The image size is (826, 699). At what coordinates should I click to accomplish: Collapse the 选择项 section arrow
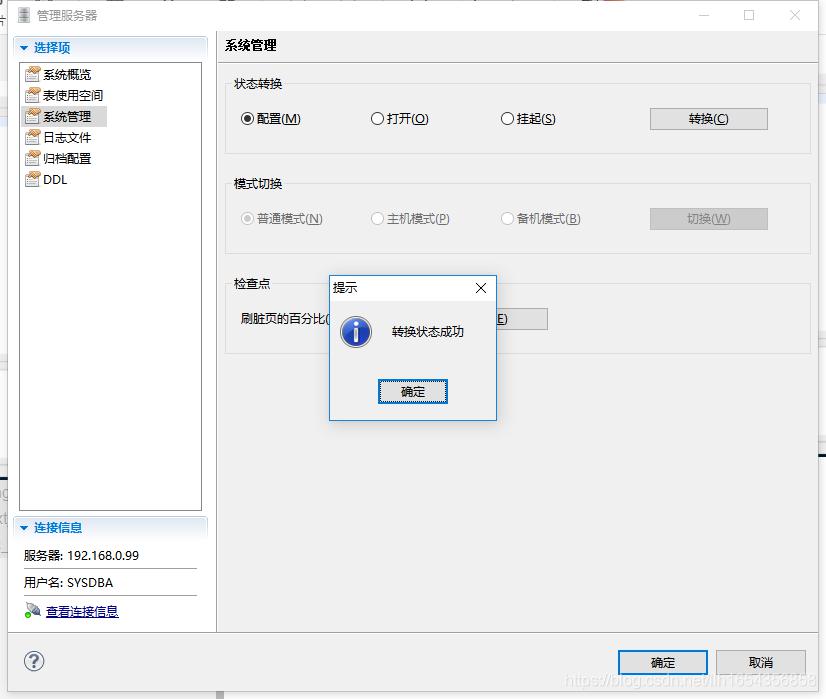[x=24, y=48]
